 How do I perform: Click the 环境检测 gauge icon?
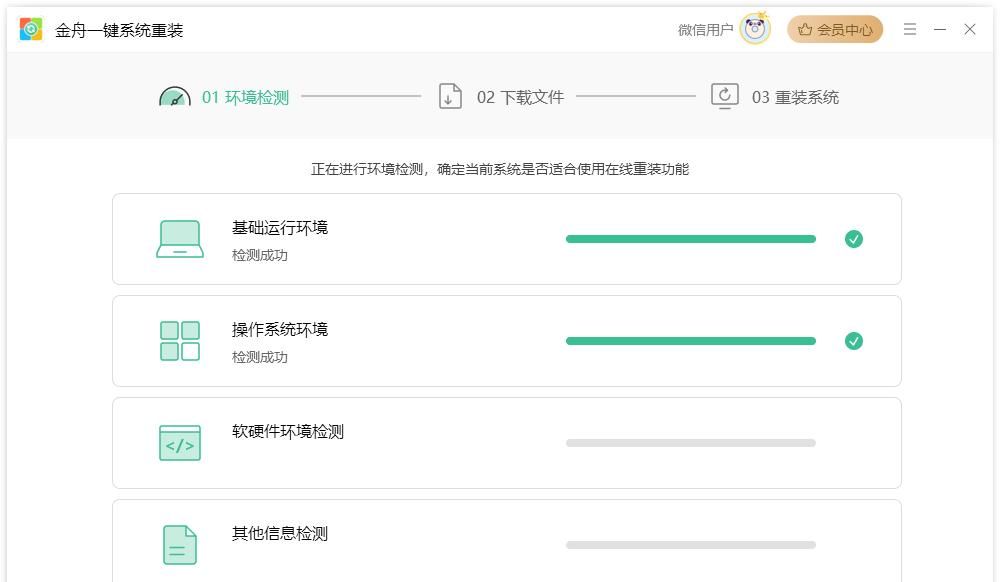(x=175, y=96)
